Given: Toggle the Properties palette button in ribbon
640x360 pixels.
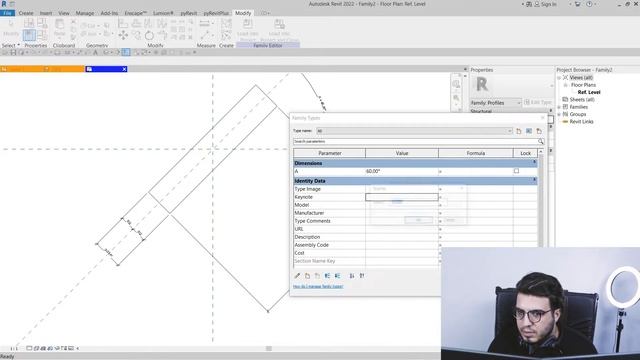Looking at the screenshot, I should tap(29, 35).
